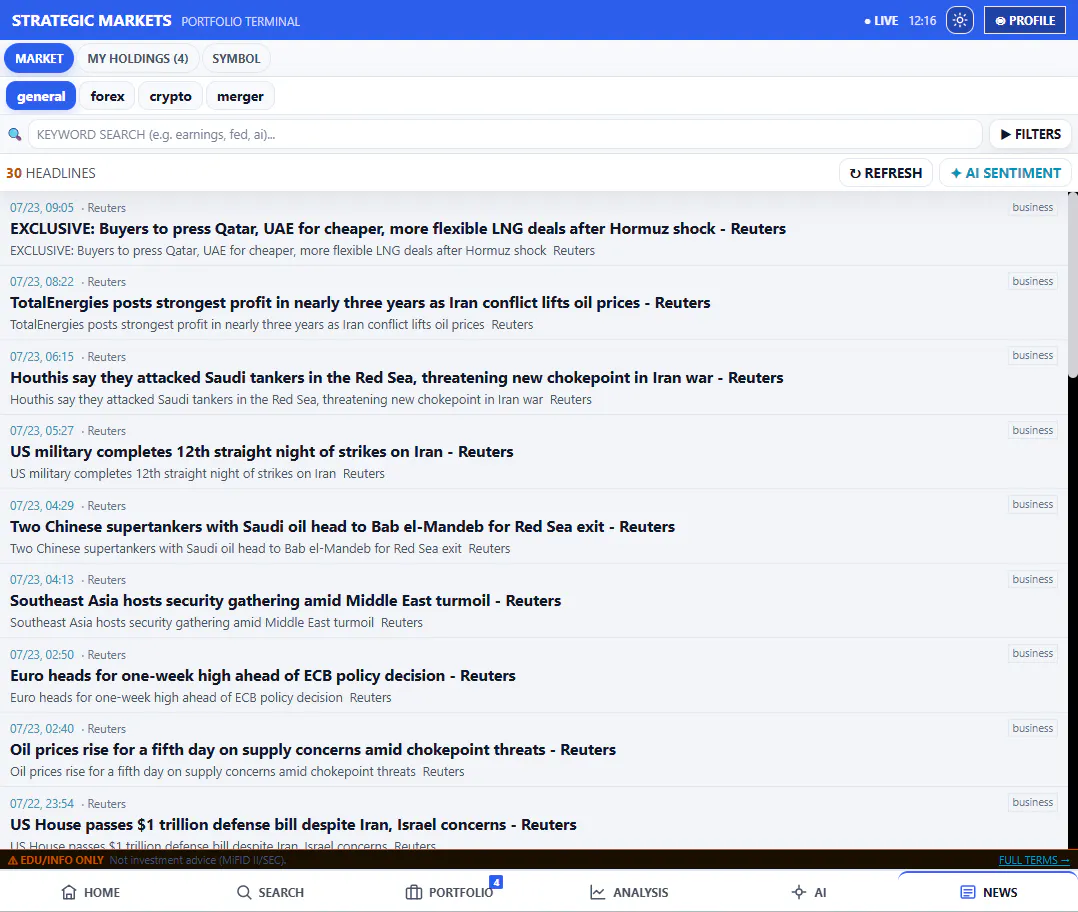Select the general news category
Screen dimensions: 1078x912
pyautogui.click(x=41, y=96)
